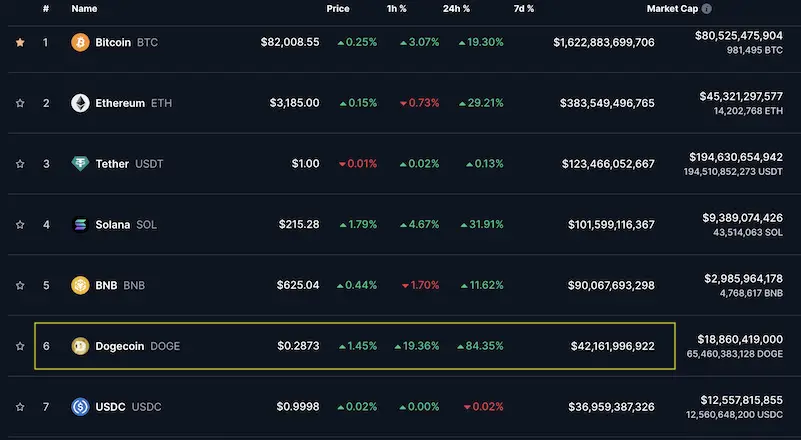Open the Tether coin page link

tap(112, 164)
